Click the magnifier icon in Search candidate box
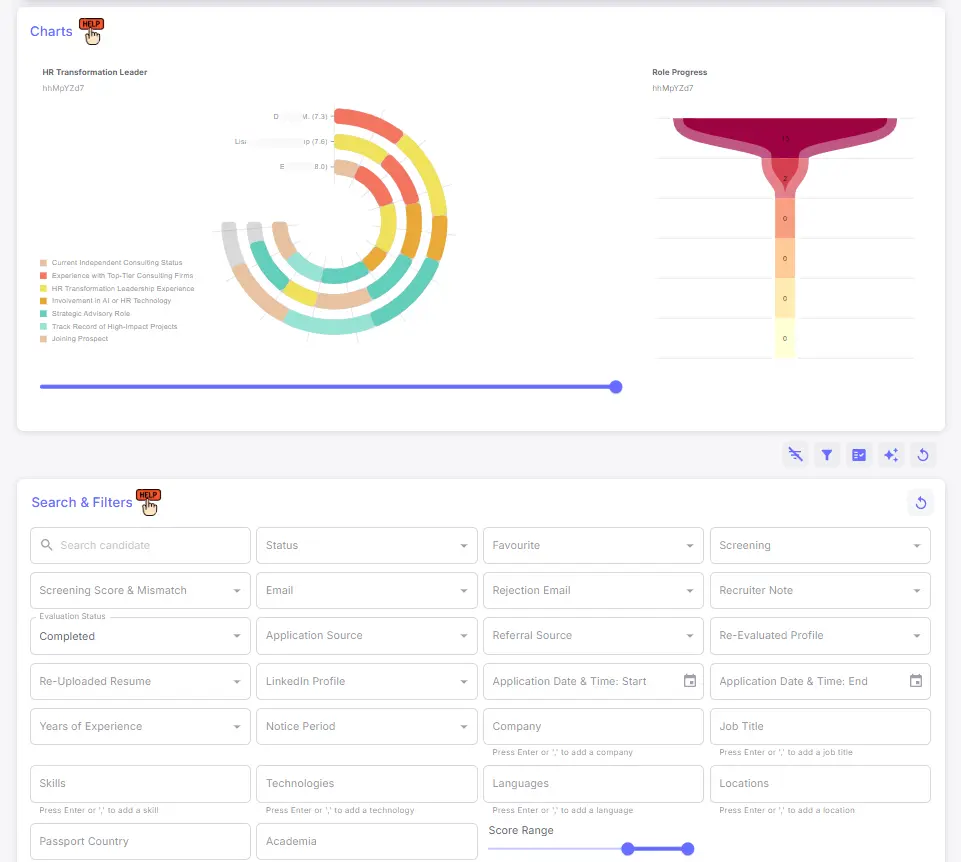The width and height of the screenshot is (961, 862). 47,544
